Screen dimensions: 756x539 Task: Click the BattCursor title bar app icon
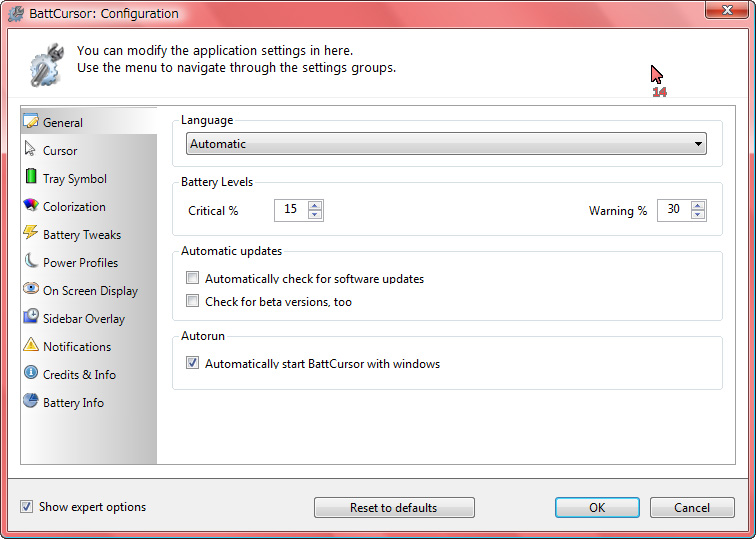pos(16,13)
